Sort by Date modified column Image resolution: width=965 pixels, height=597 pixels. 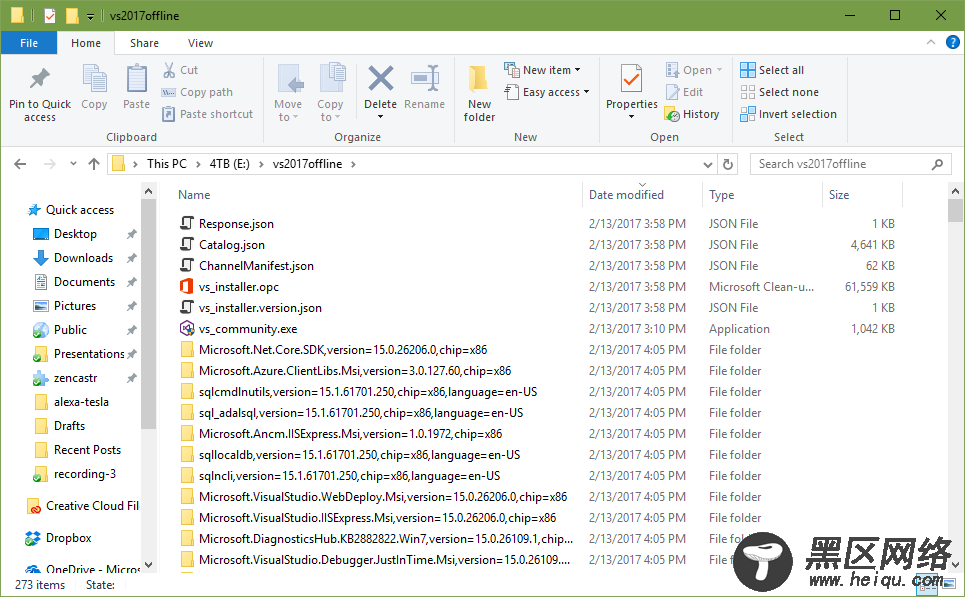coord(626,195)
